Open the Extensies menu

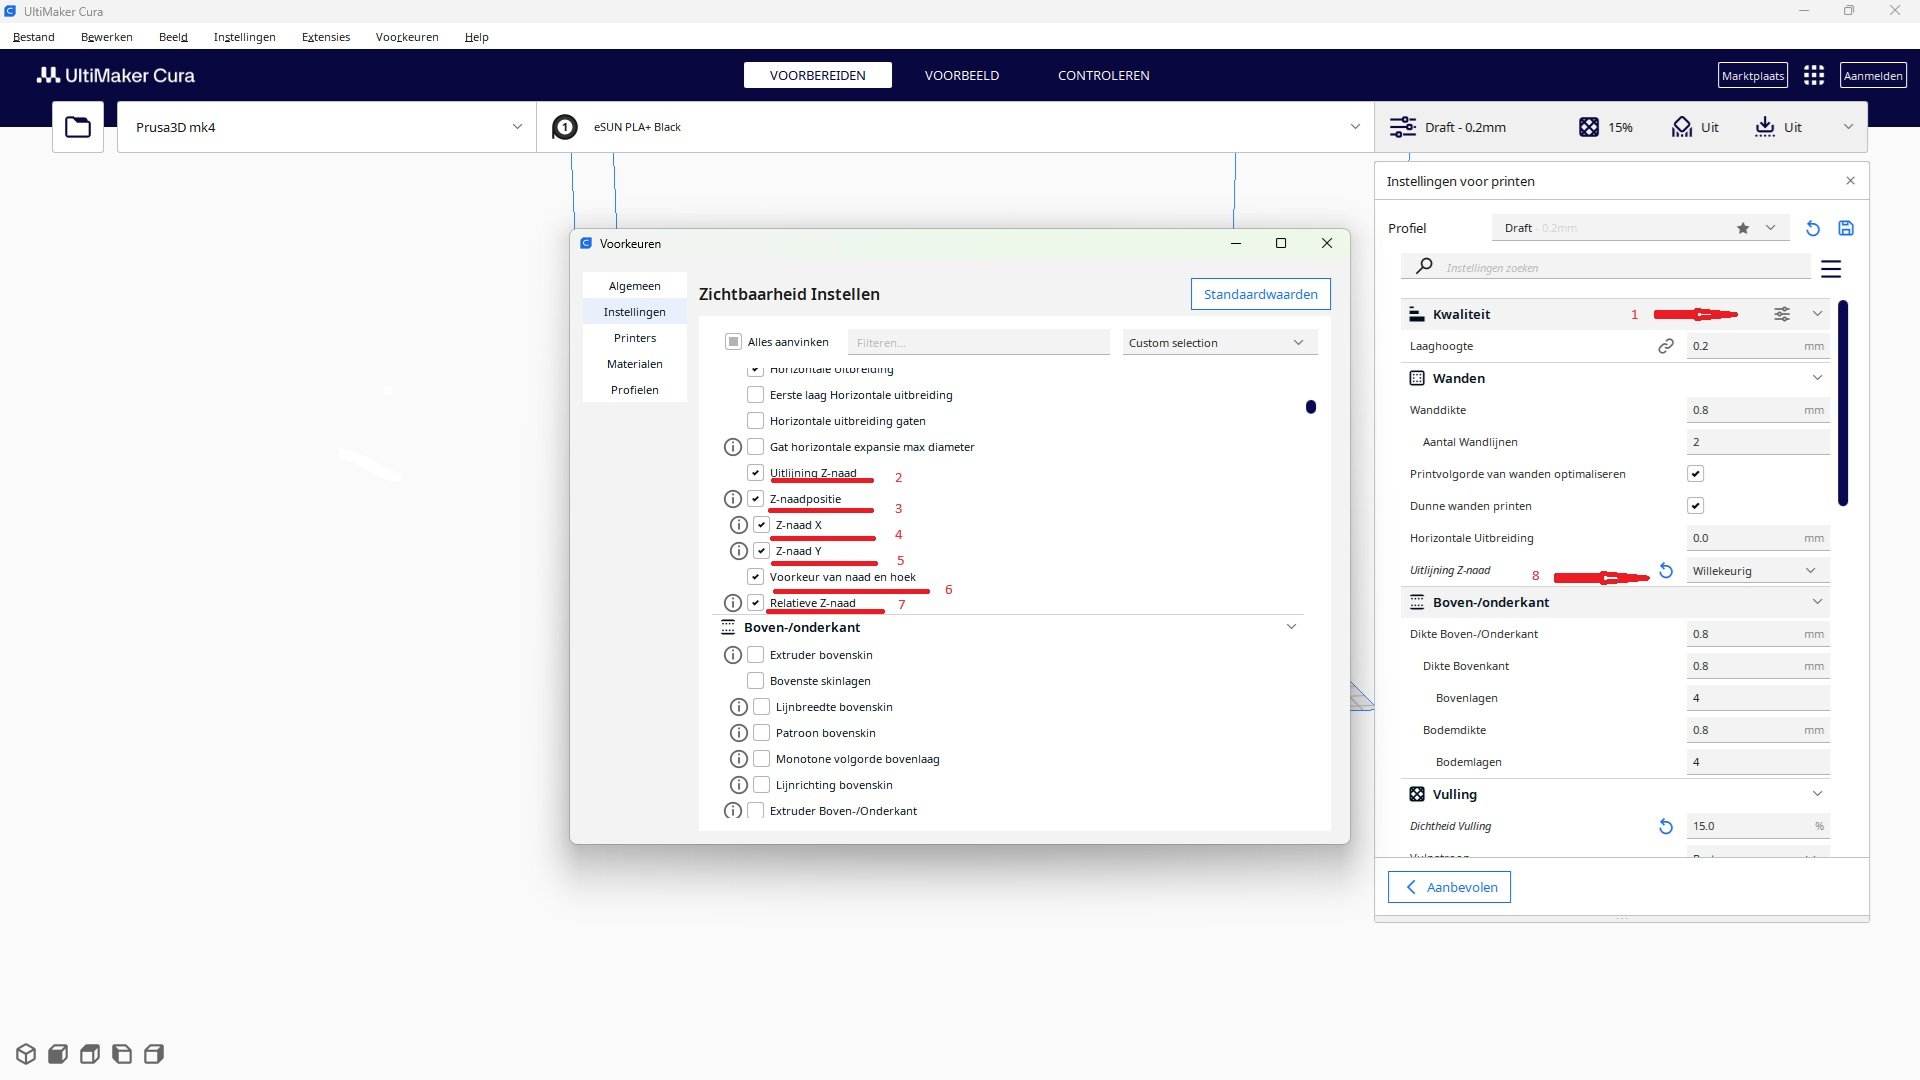coord(326,37)
